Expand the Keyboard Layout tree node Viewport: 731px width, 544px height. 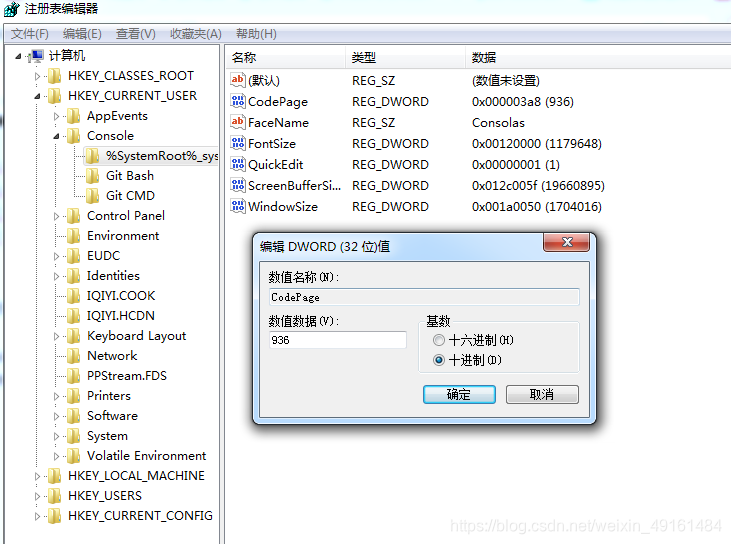(56, 337)
